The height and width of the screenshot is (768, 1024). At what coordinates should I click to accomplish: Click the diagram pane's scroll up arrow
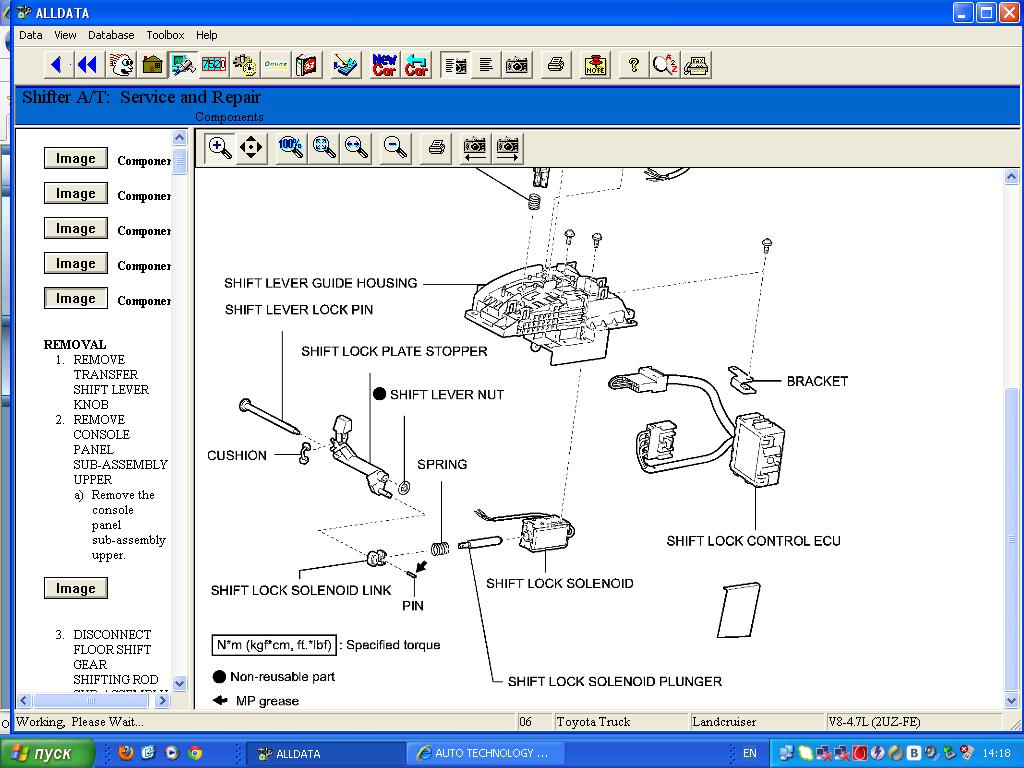(x=1011, y=176)
